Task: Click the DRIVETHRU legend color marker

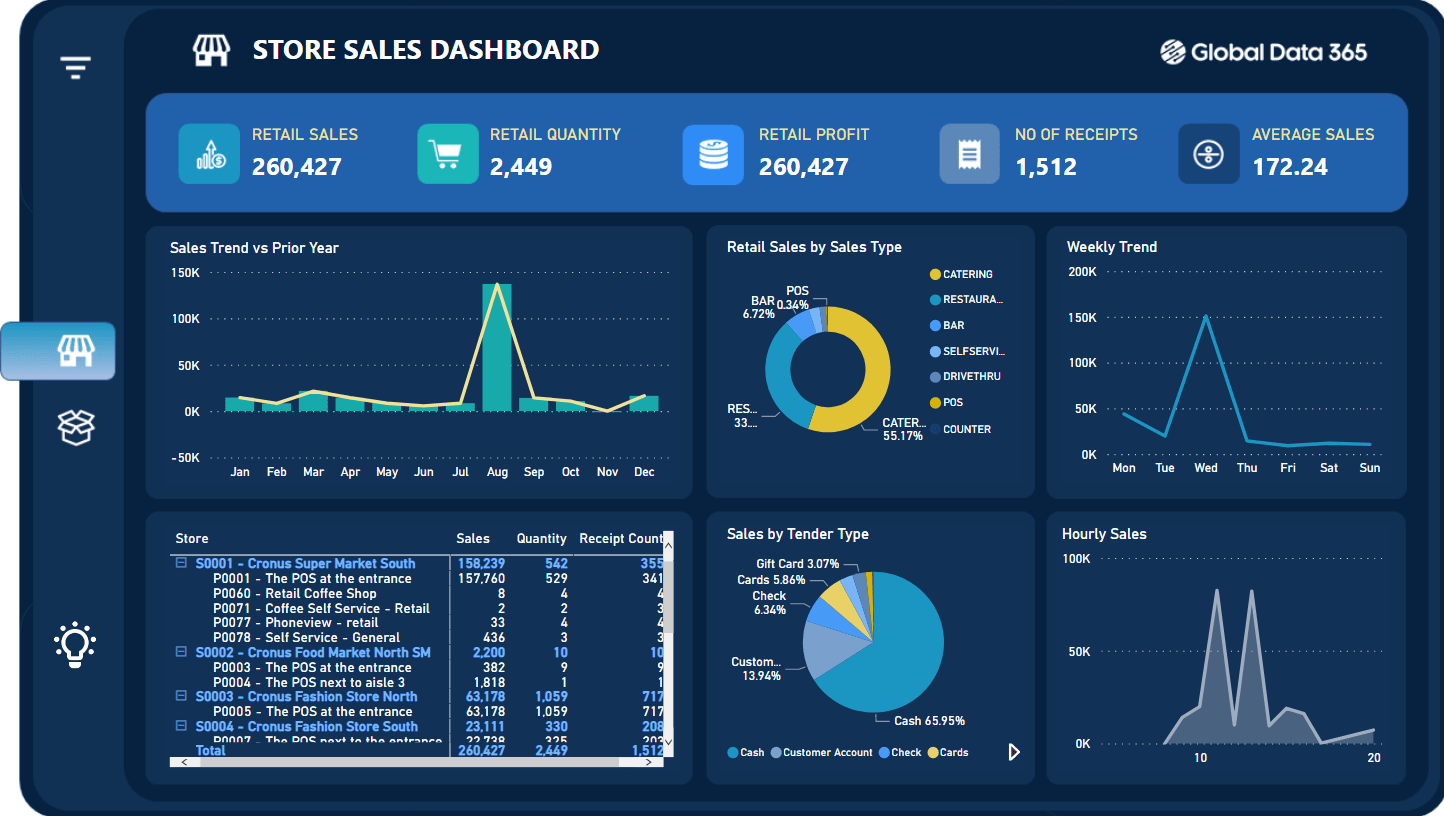Action: pos(935,377)
